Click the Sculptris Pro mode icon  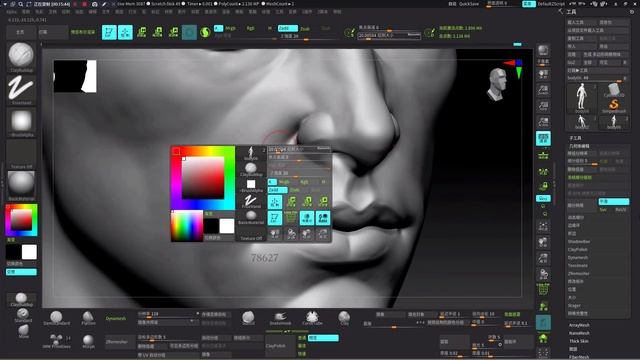click(x=205, y=32)
